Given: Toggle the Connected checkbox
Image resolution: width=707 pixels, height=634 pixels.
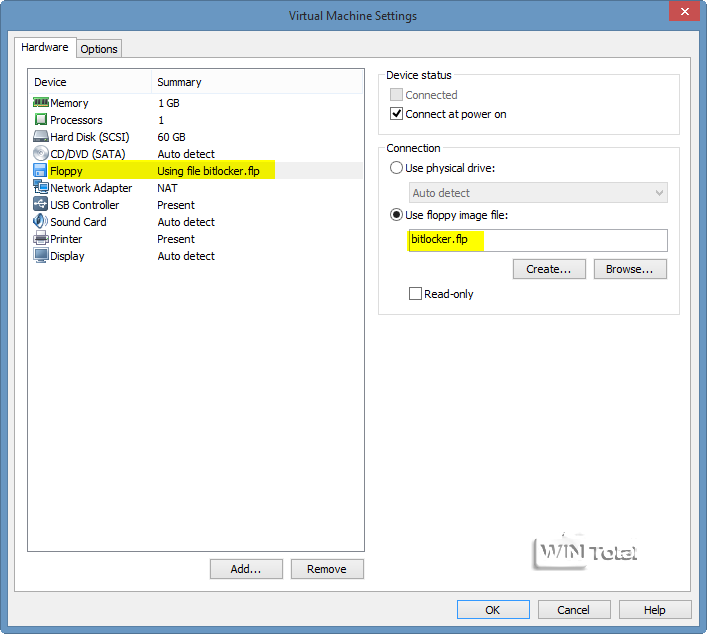Looking at the screenshot, I should click(396, 95).
